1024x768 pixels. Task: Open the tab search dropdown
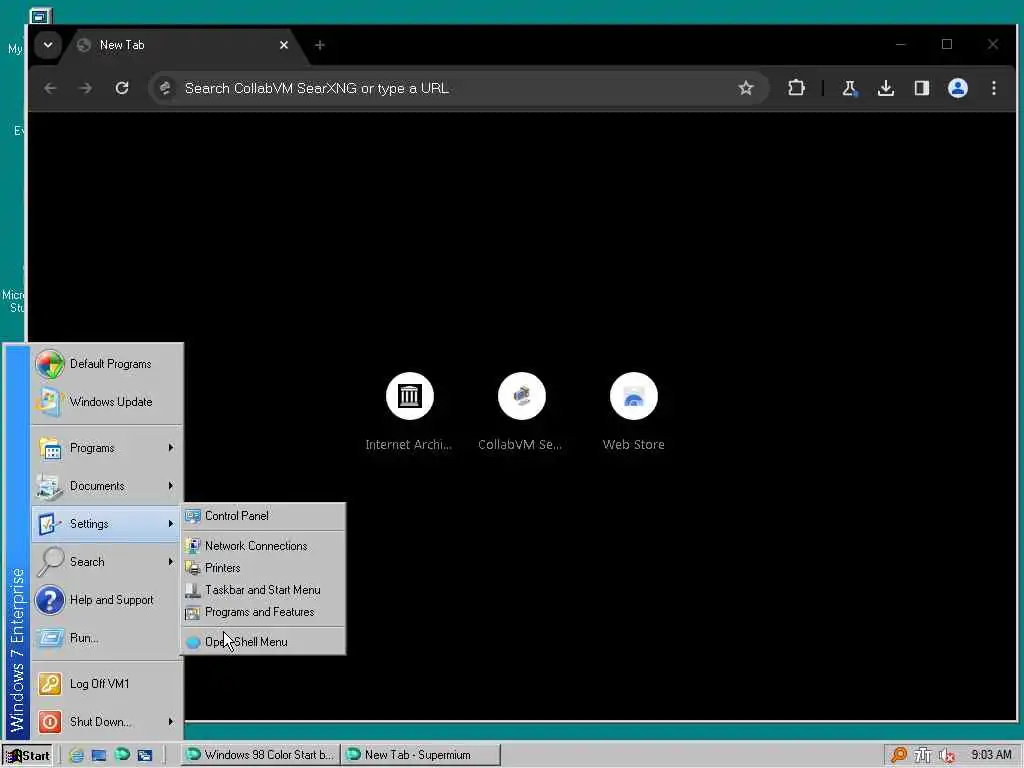48,45
